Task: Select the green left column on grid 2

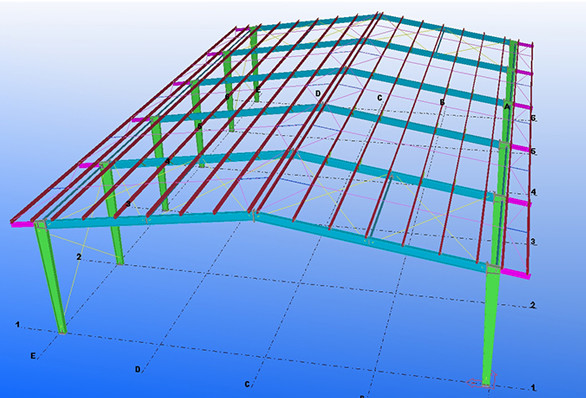Action: [112, 214]
